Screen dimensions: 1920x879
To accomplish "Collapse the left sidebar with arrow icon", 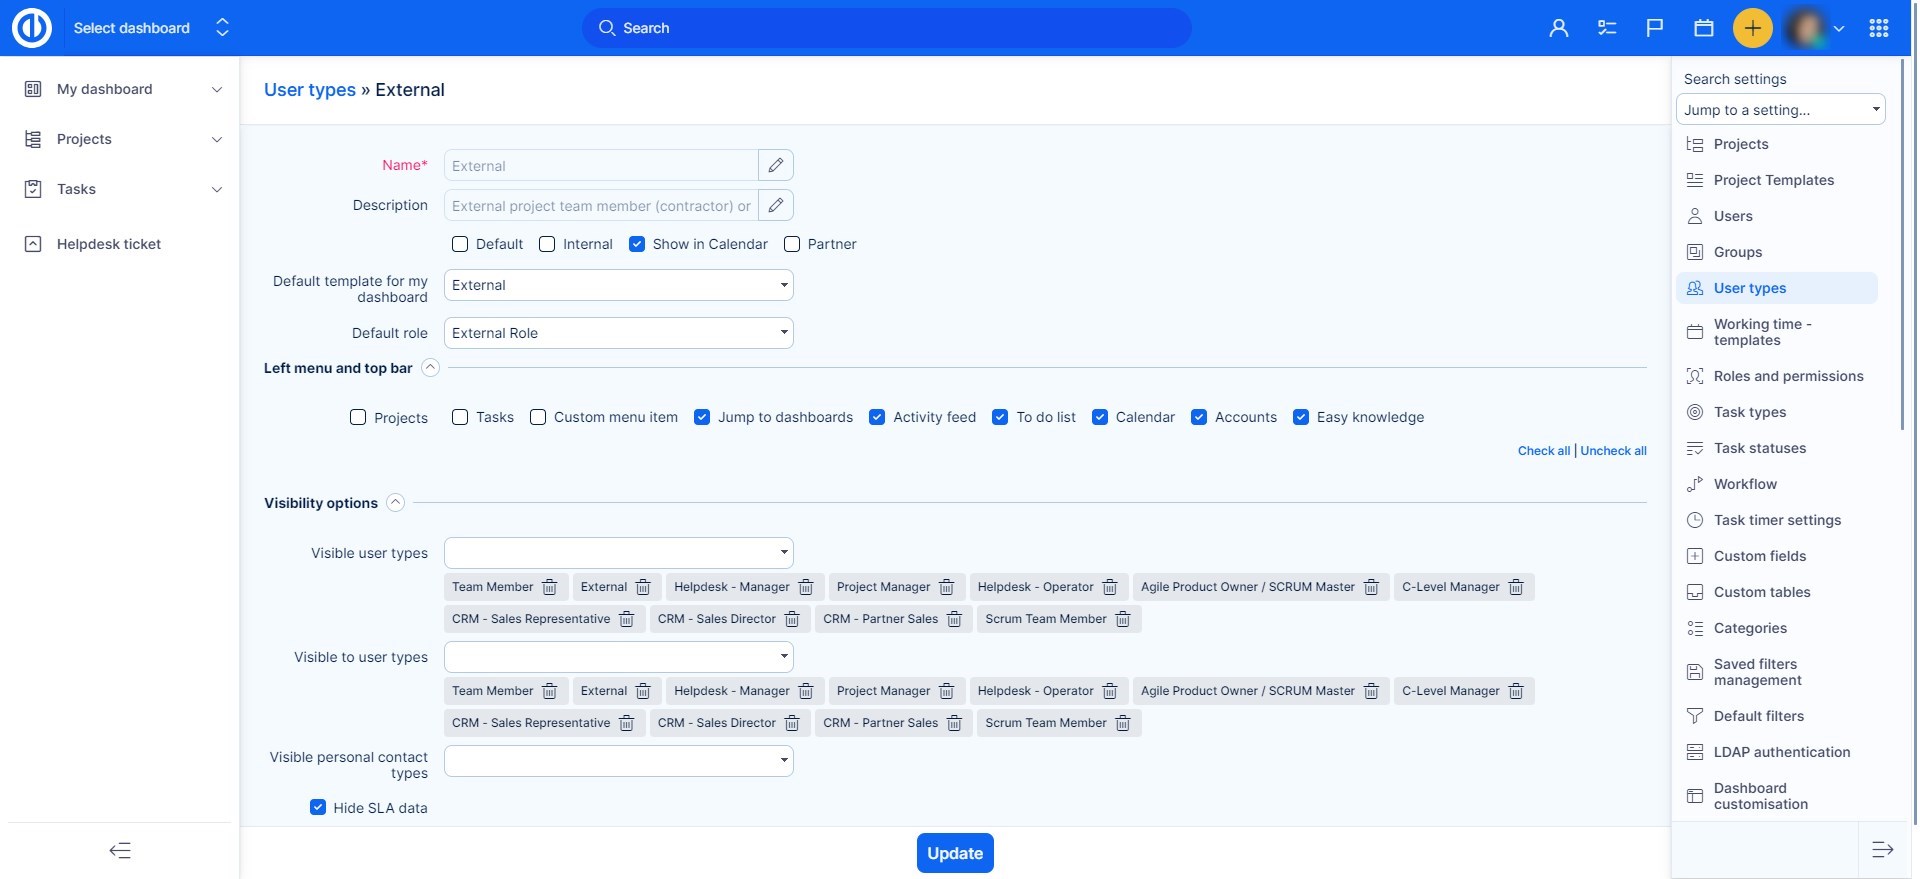I will click(120, 851).
